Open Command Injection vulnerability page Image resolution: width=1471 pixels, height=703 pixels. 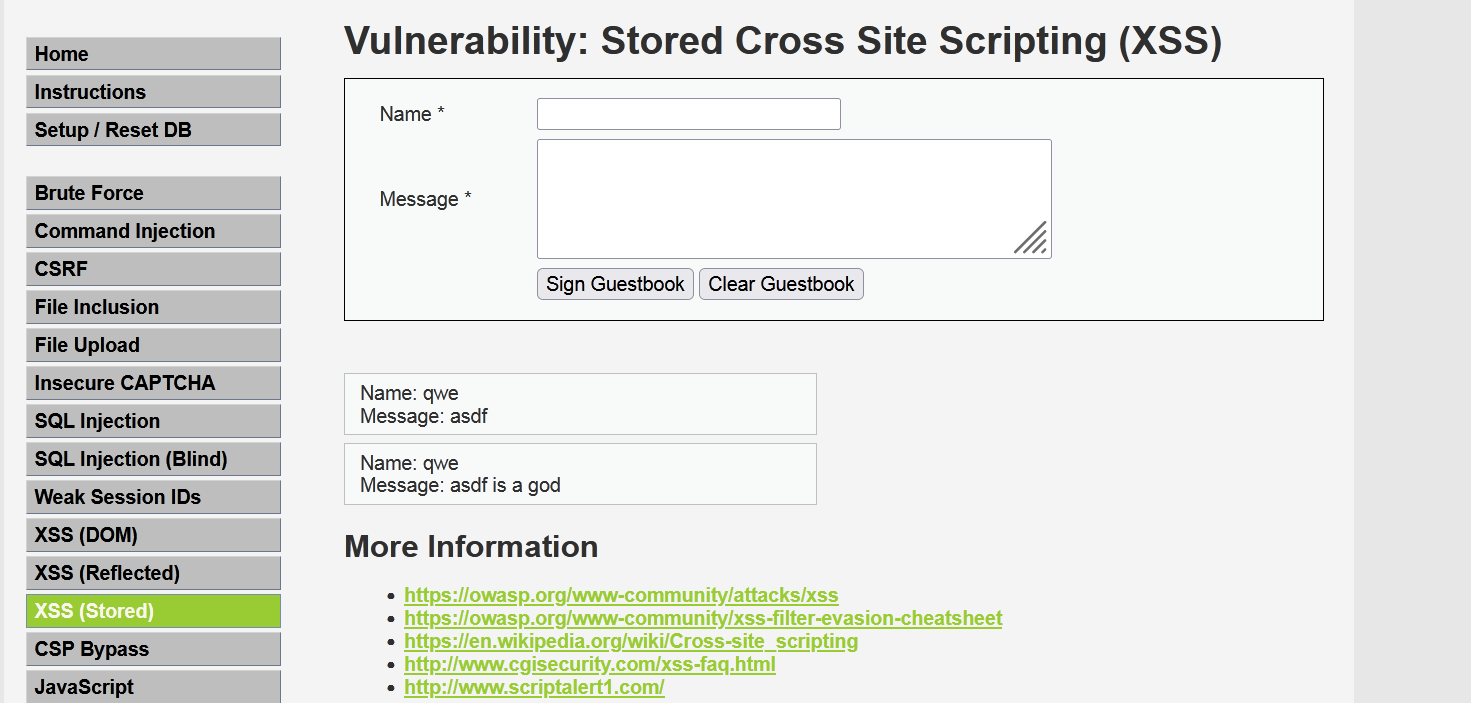click(x=153, y=231)
